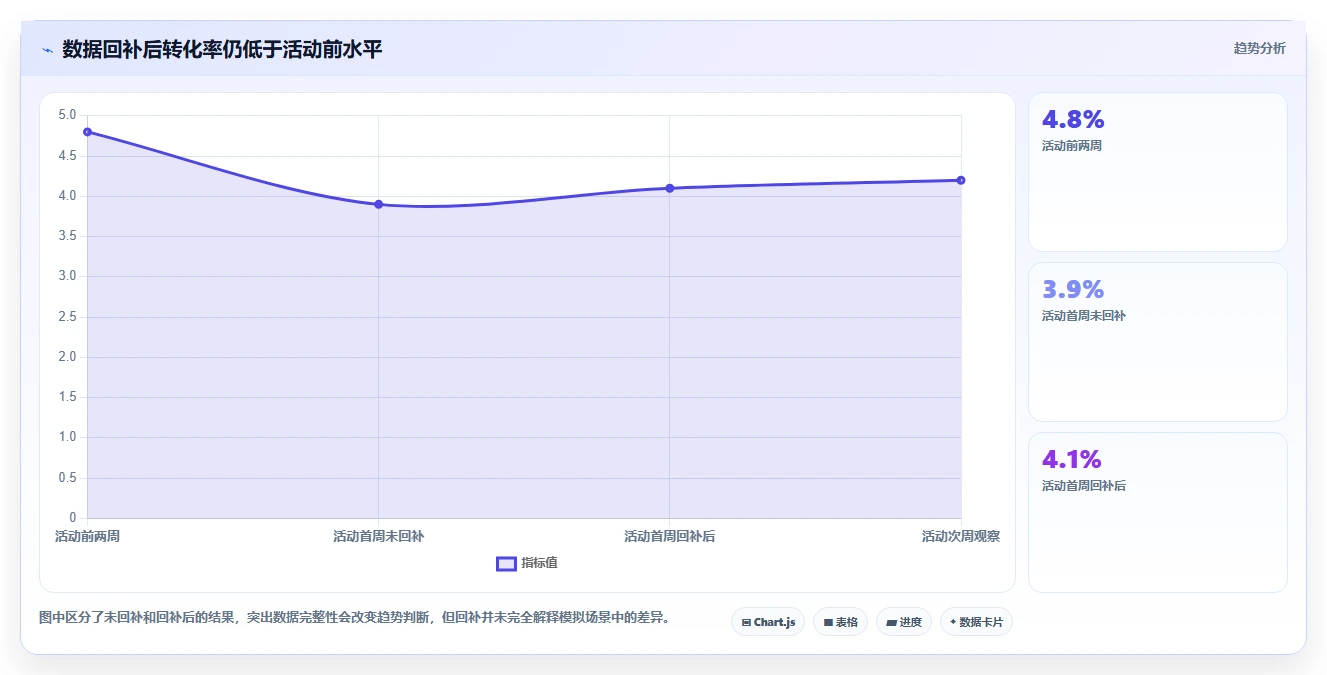This screenshot has width=1327, height=675.
Task: Select the 表格 tag
Action: pos(840,622)
